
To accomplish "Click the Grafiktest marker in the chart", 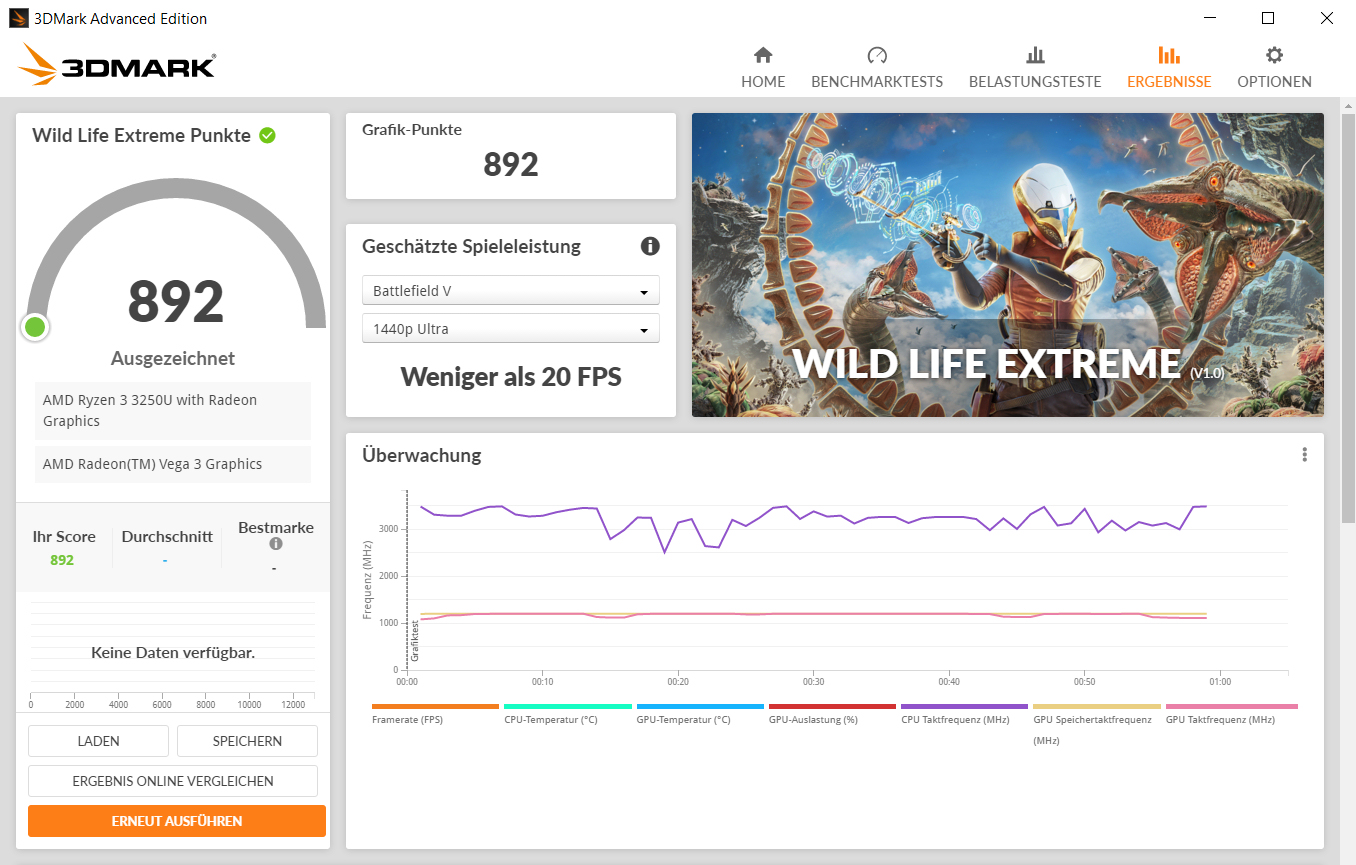I will click(414, 641).
